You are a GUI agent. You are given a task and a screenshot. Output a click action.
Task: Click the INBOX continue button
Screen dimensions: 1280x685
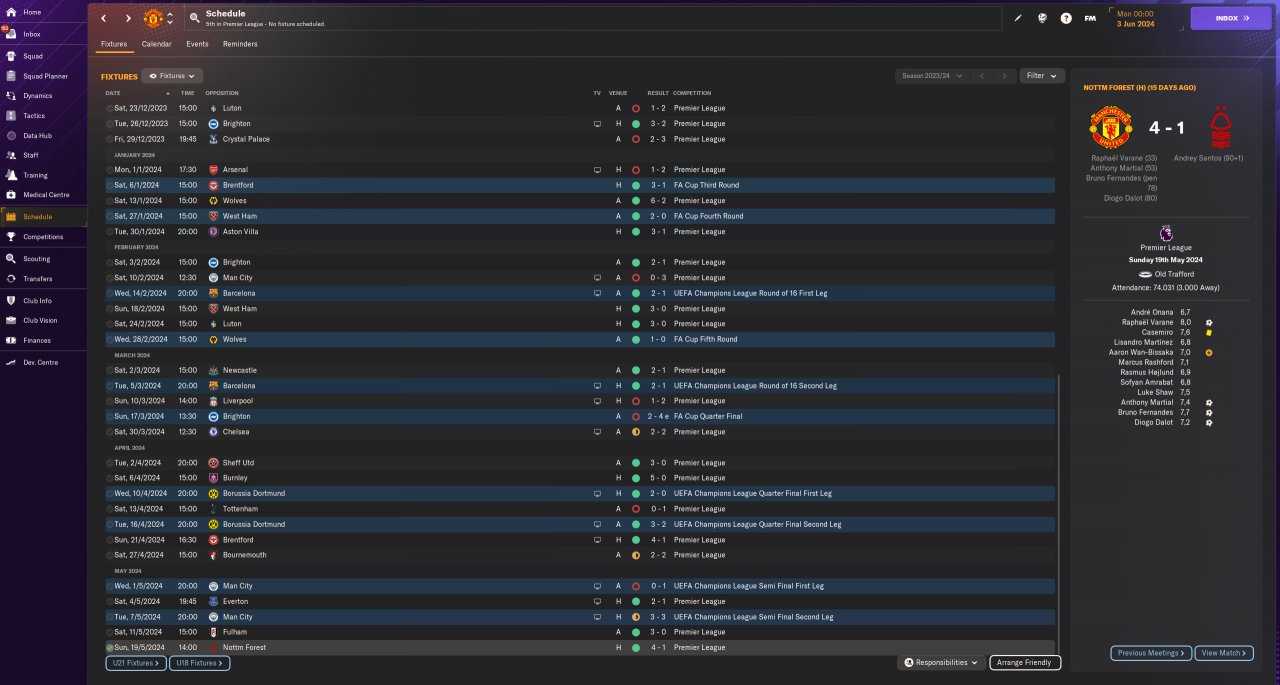tap(1230, 18)
